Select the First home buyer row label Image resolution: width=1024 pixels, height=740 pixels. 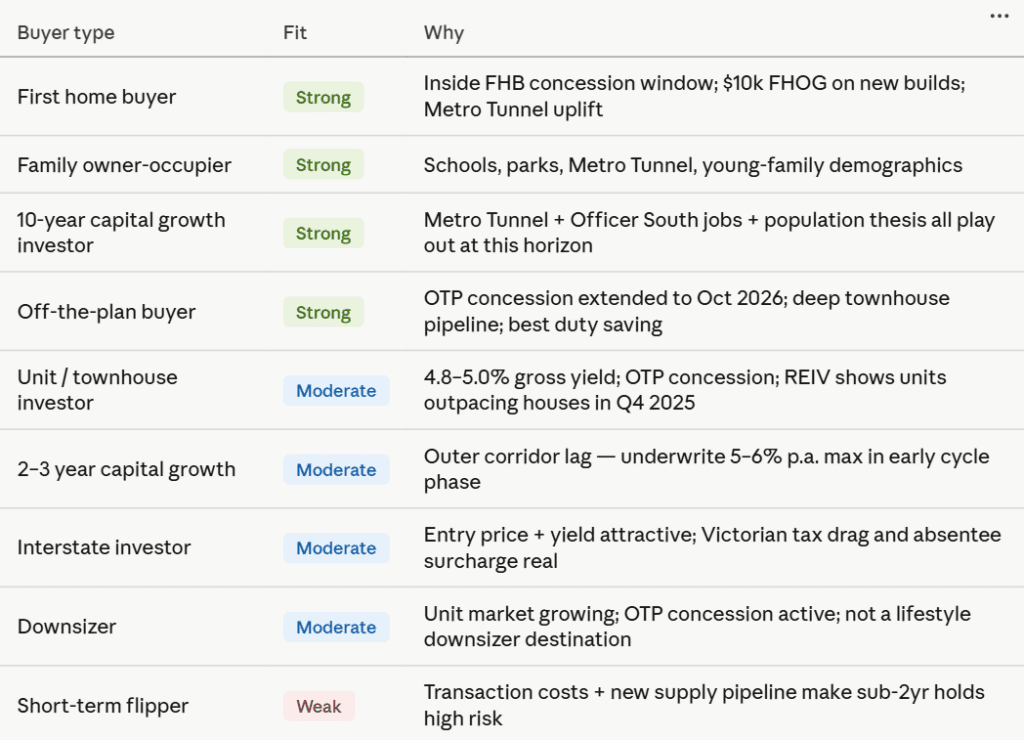point(96,97)
